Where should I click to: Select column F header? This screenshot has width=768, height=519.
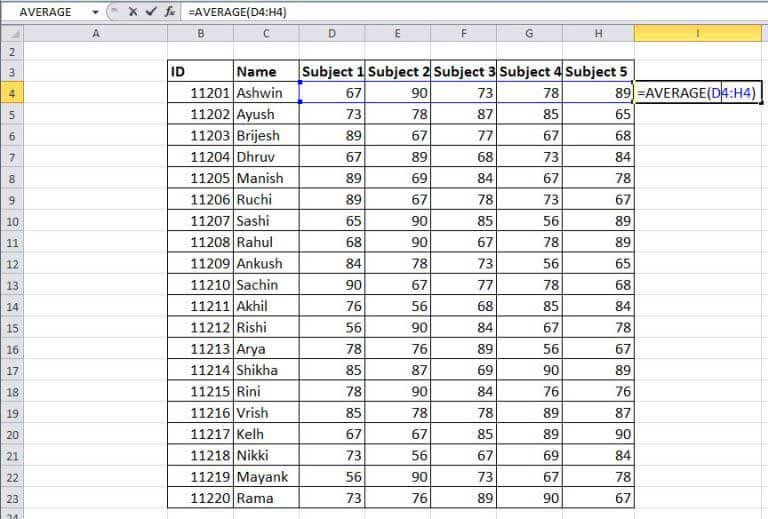[463, 33]
